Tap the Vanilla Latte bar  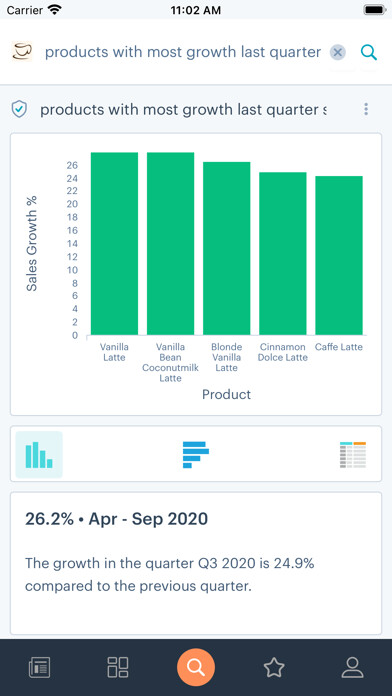[x=115, y=243]
